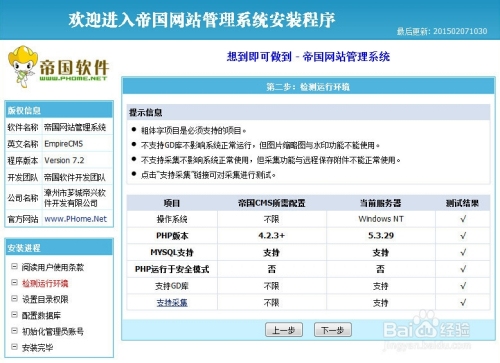This screenshot has height=363, width=500.
Task: Click the 欢迎进入帝国网站管理系统安装程序 title
Action: [202, 20]
